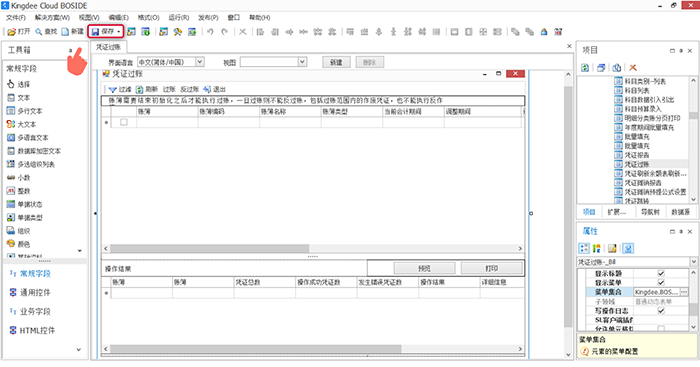
Task: Select the 颜色 field in toolbox
Action: (x=19, y=244)
